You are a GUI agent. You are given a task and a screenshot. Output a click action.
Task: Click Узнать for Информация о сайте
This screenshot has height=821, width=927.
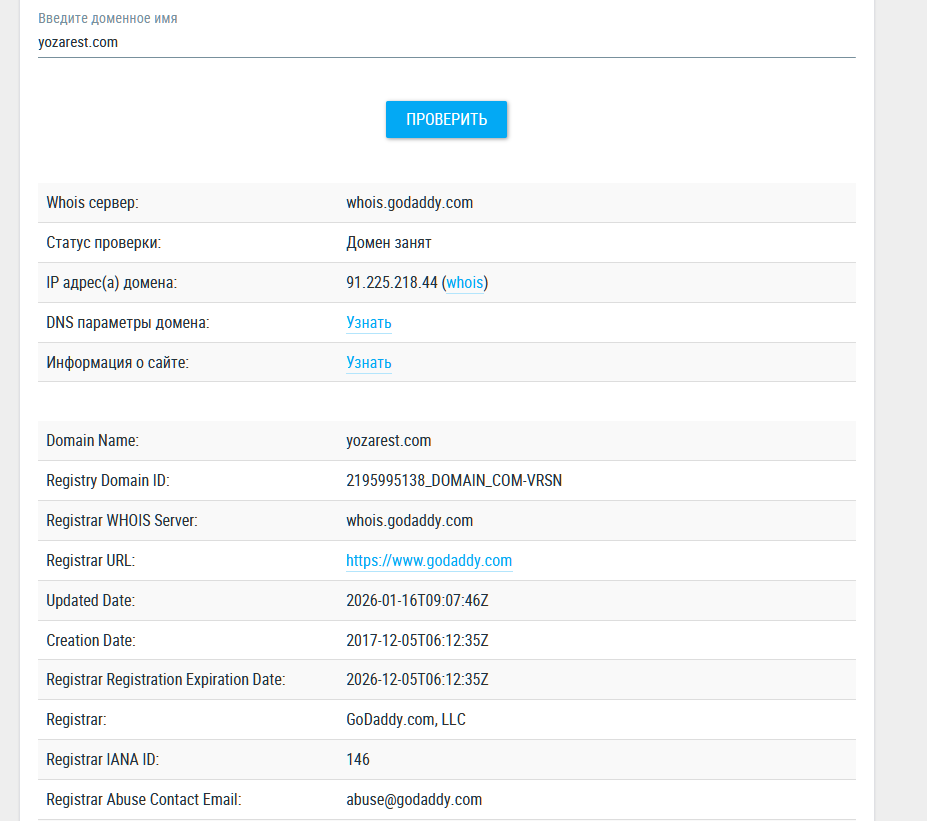[369, 363]
